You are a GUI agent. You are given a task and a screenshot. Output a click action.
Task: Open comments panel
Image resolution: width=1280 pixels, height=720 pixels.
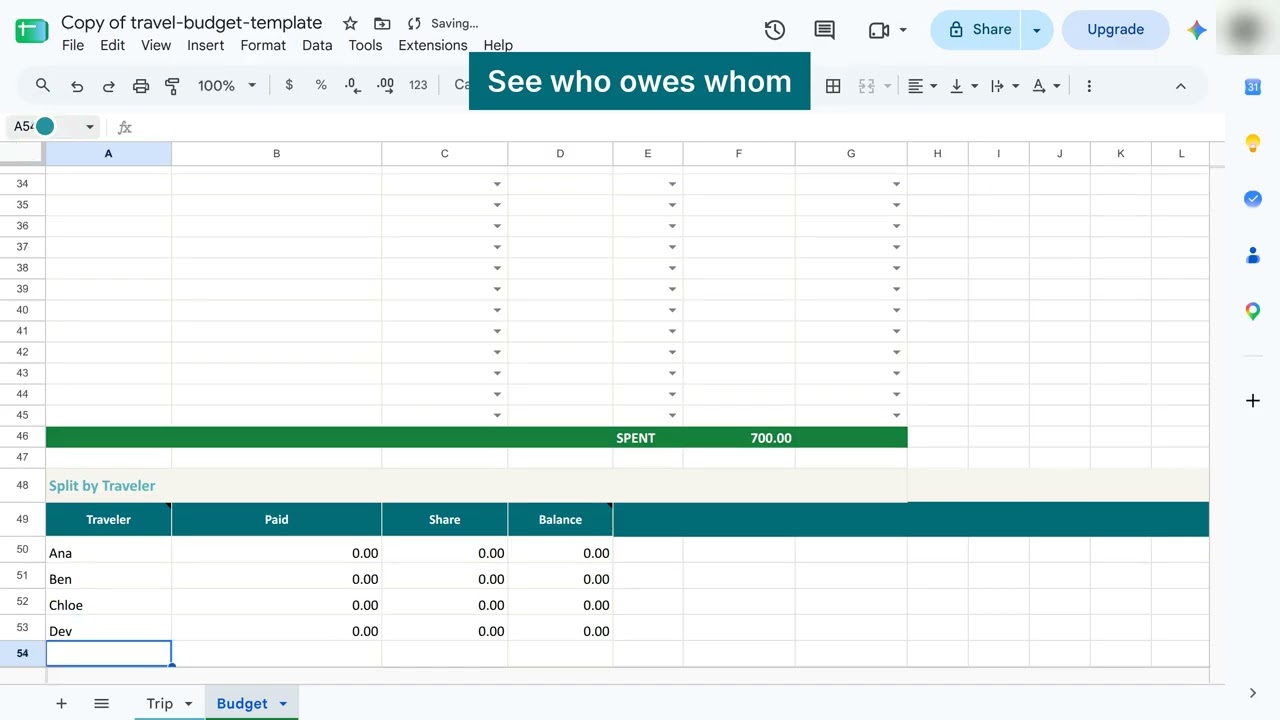coord(825,30)
